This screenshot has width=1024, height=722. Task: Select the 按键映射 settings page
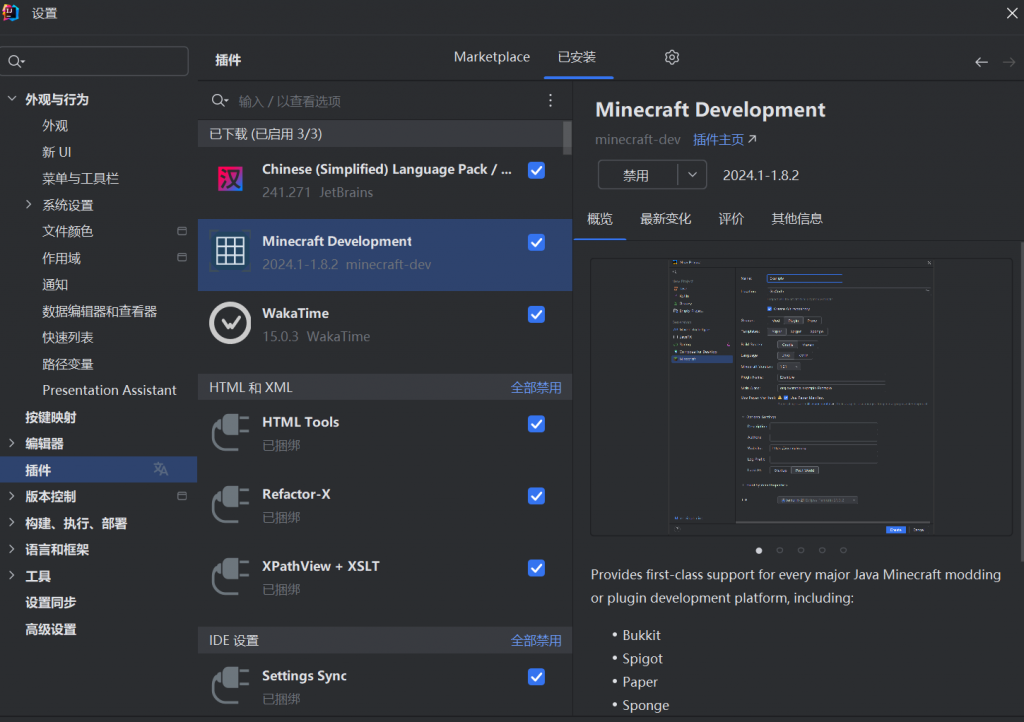coord(51,417)
